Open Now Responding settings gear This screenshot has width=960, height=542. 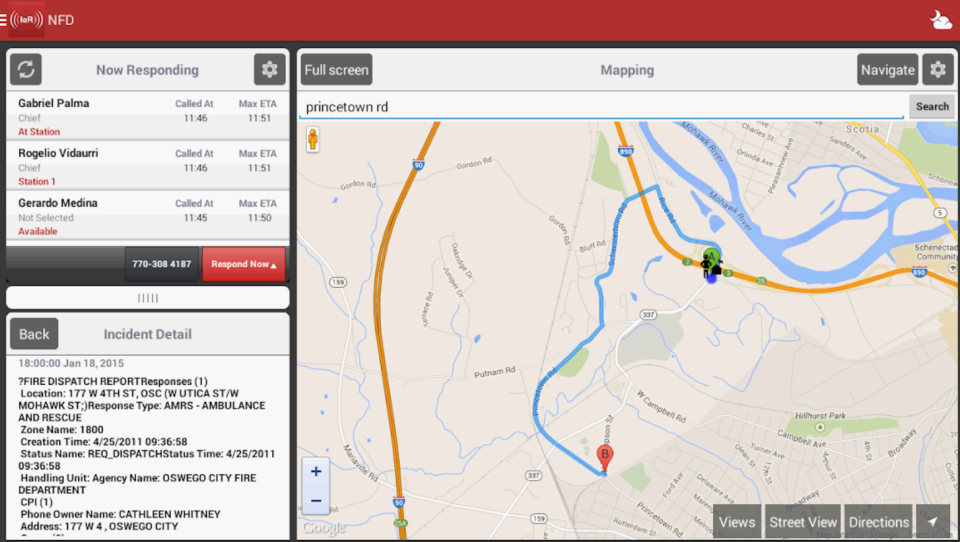(269, 69)
